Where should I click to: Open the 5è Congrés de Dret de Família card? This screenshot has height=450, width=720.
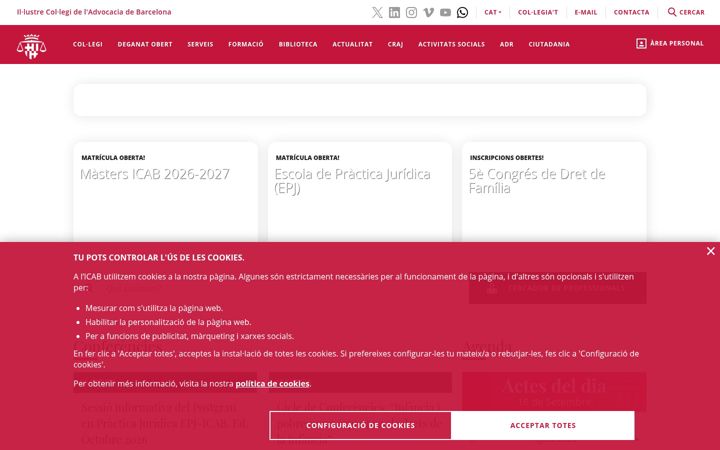(x=554, y=192)
